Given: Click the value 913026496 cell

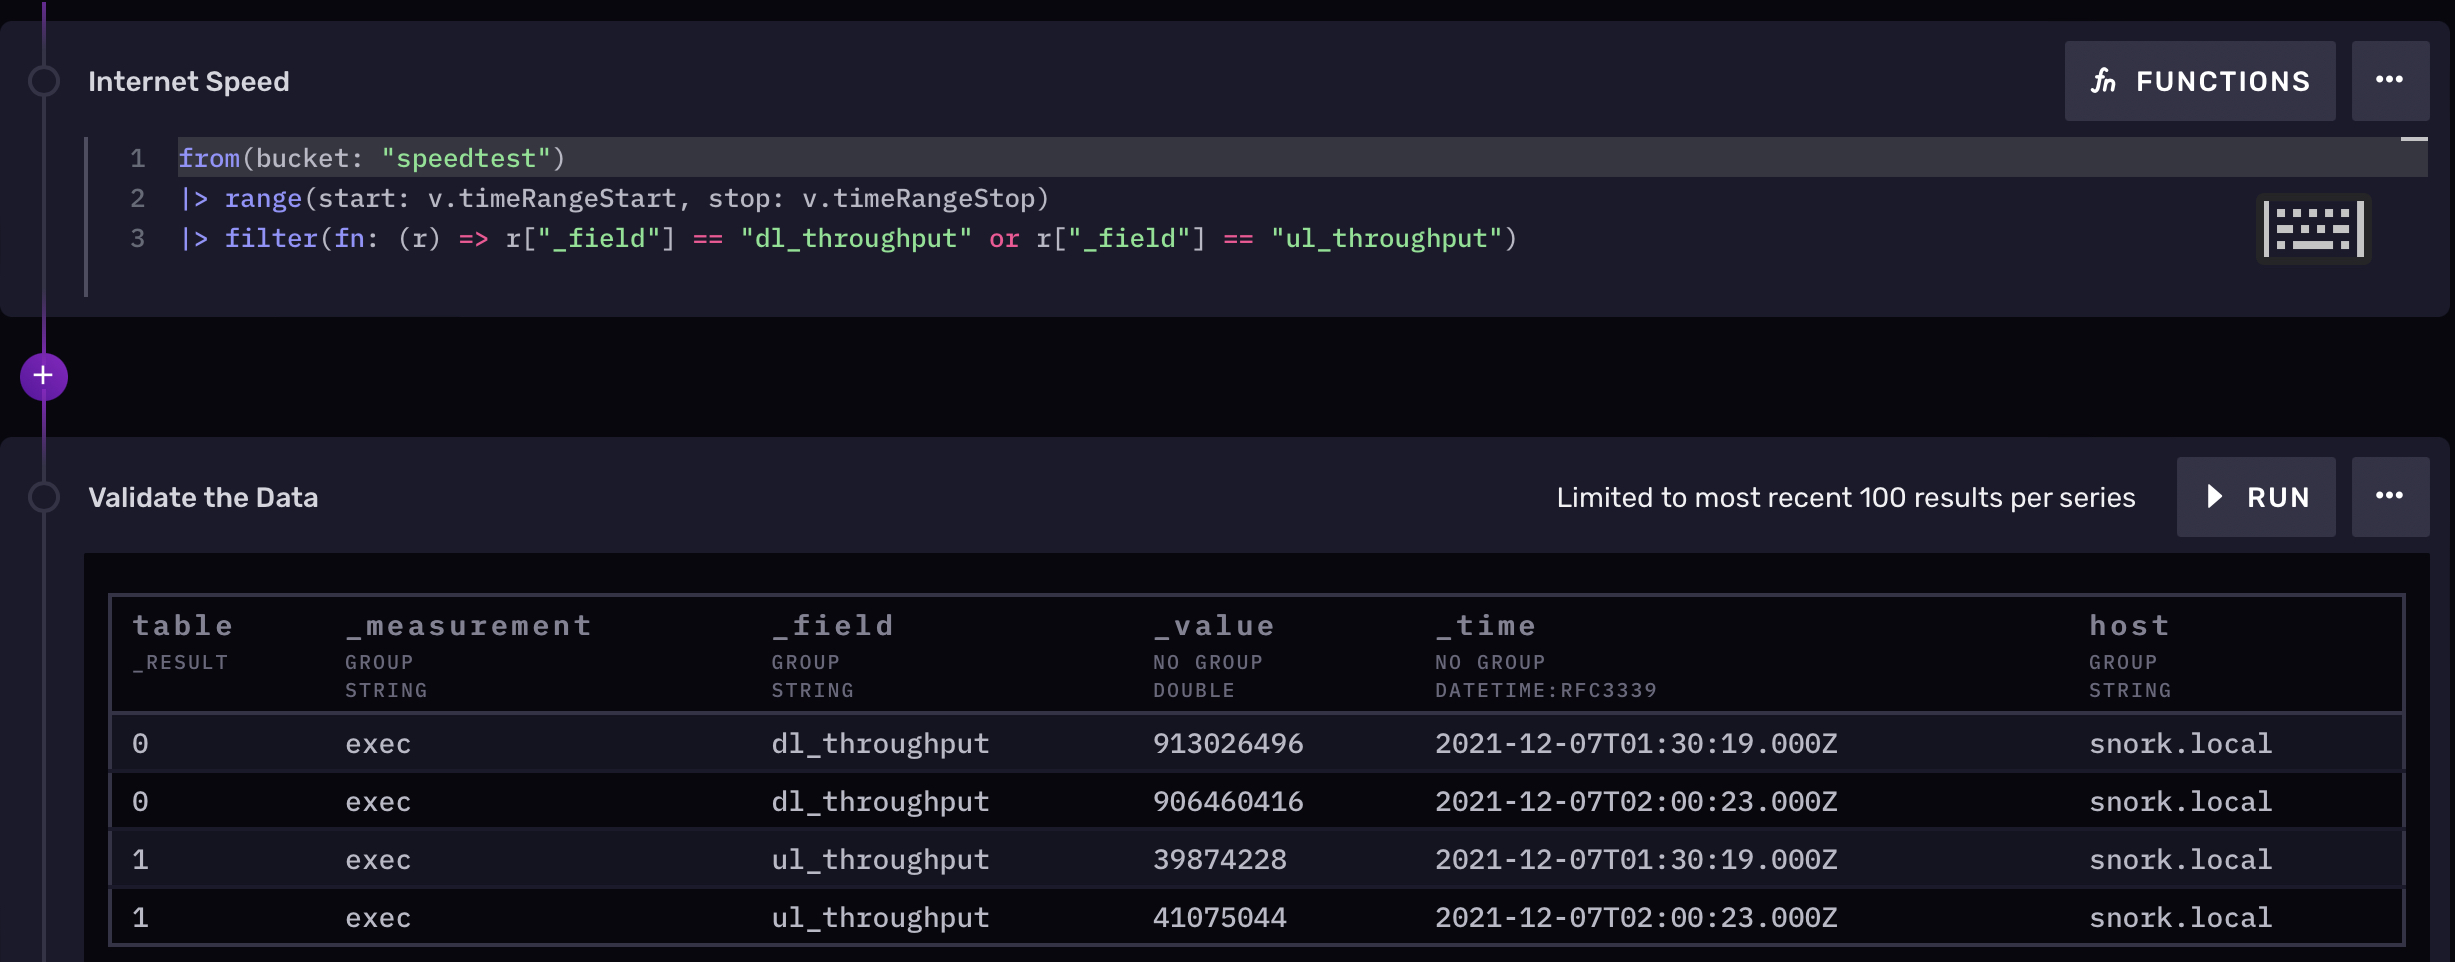Looking at the screenshot, I should click(x=1228, y=743).
